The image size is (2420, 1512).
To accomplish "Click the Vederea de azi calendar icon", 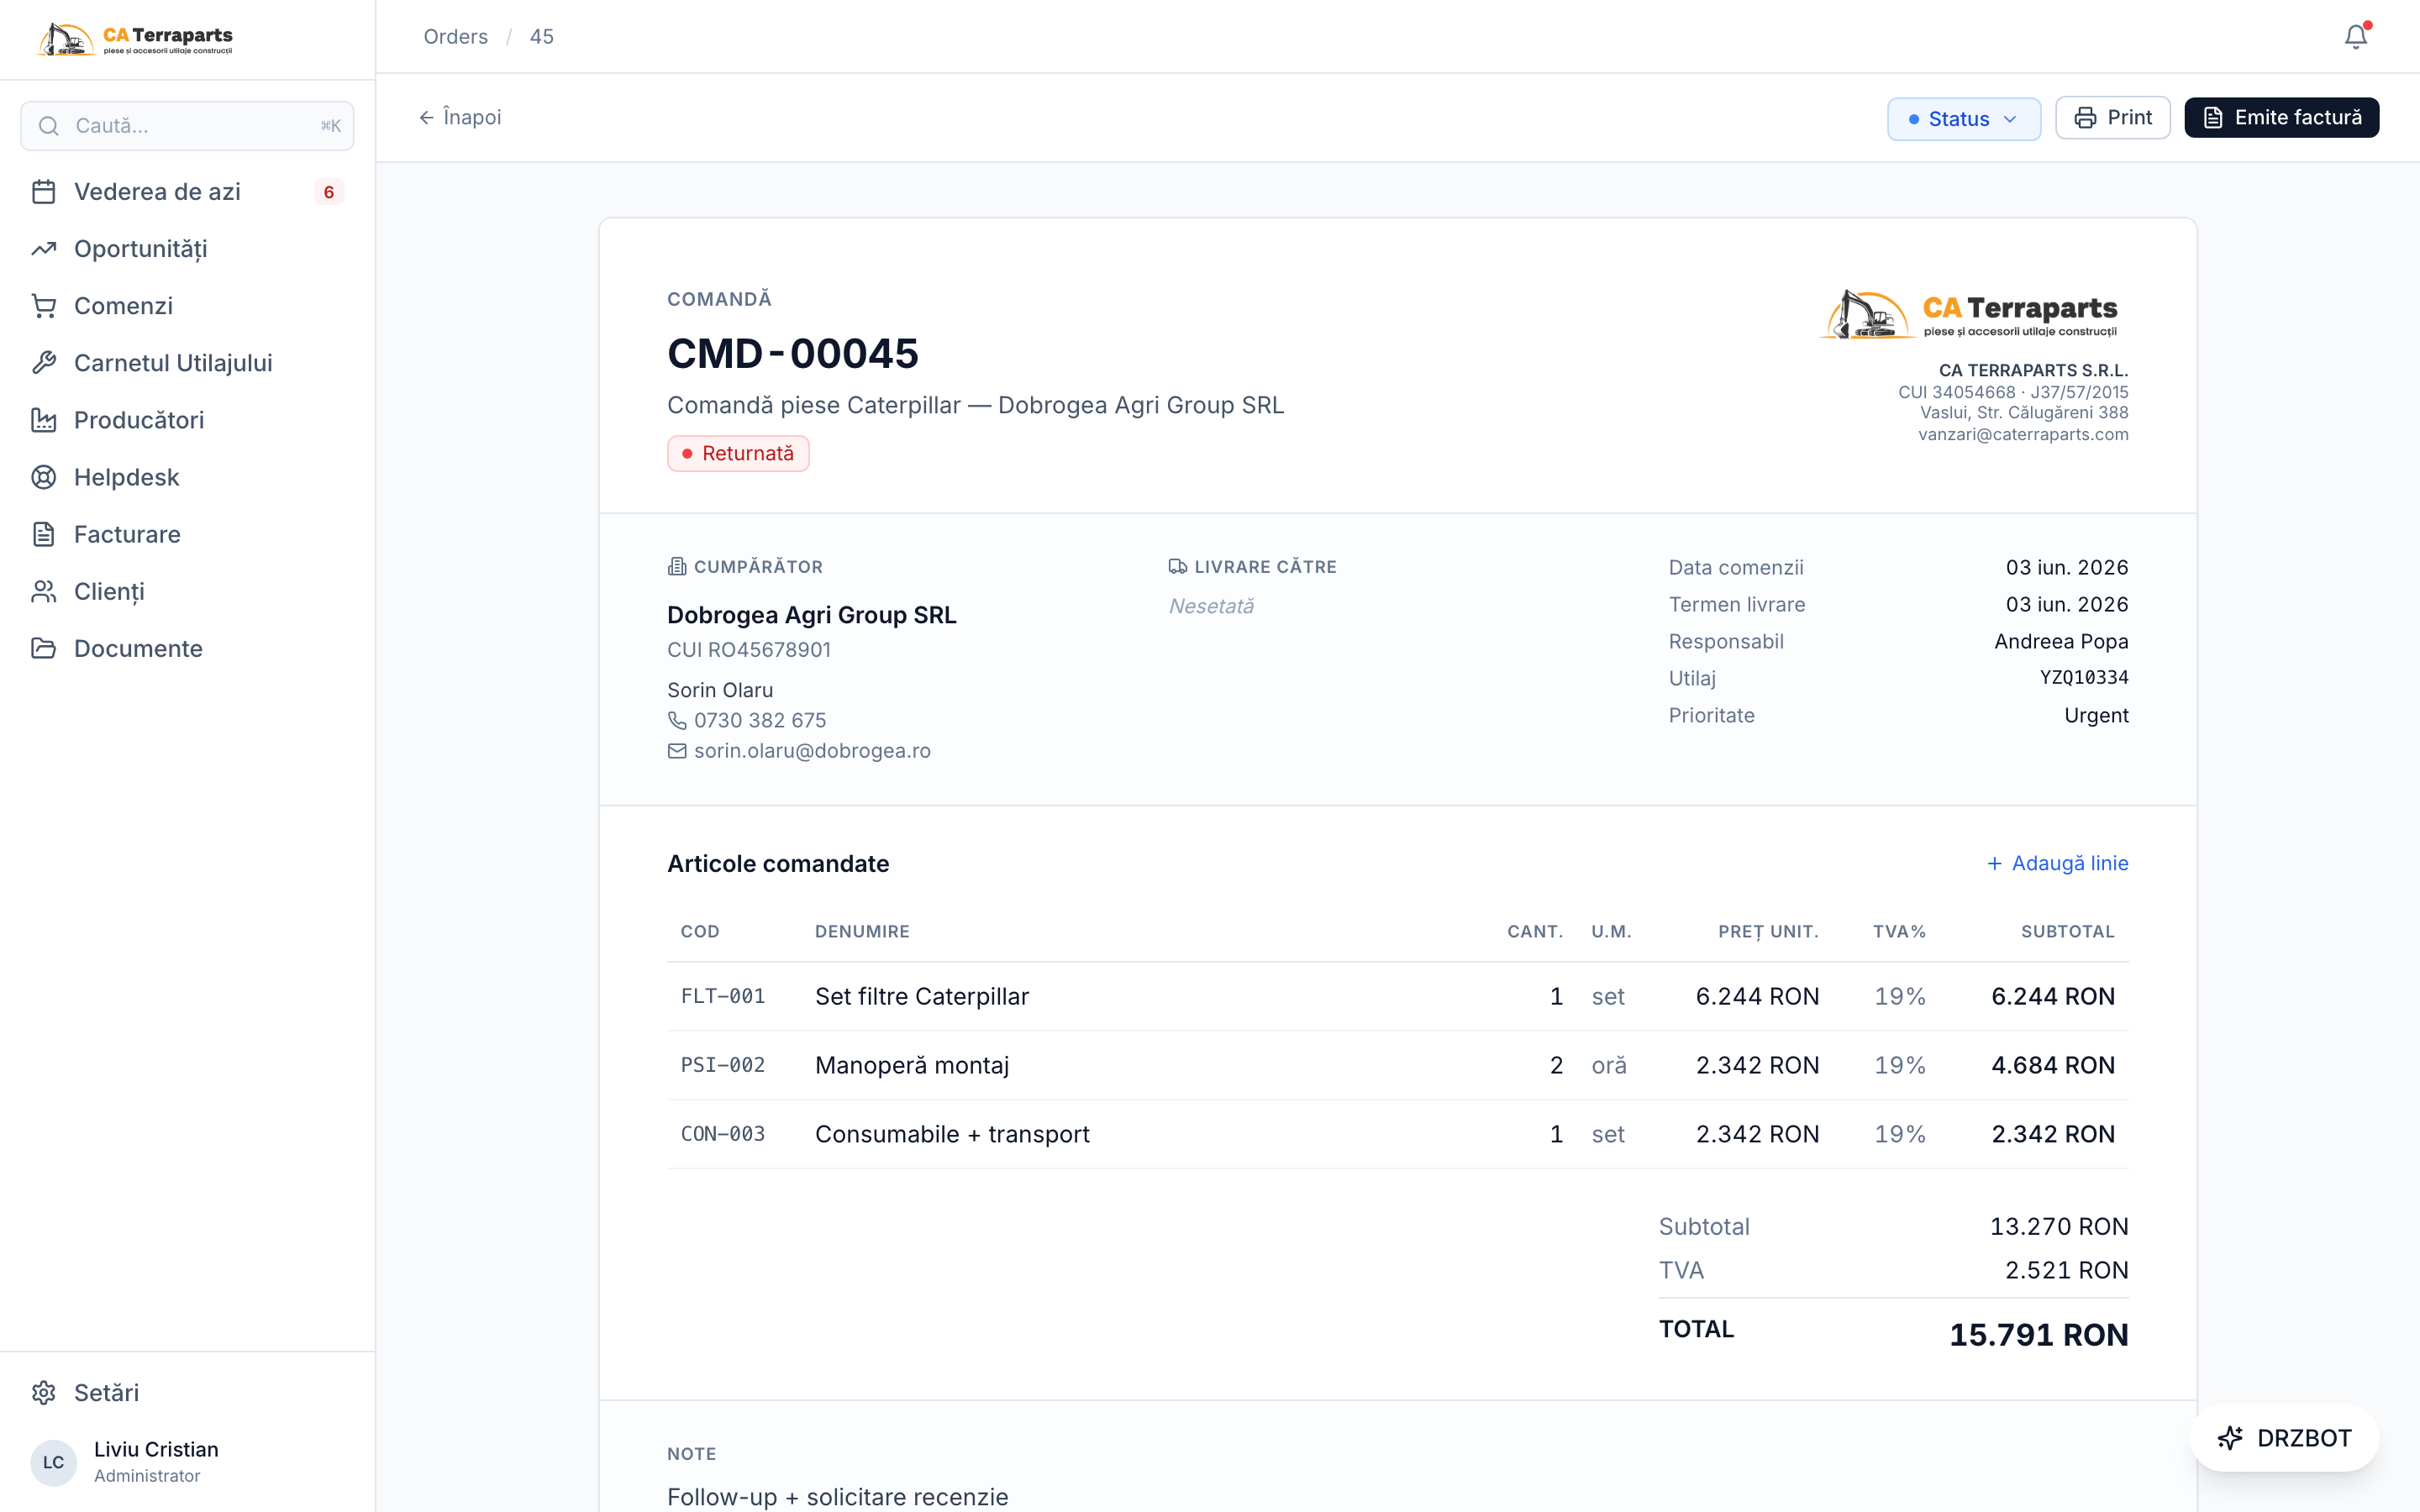I will (43, 191).
